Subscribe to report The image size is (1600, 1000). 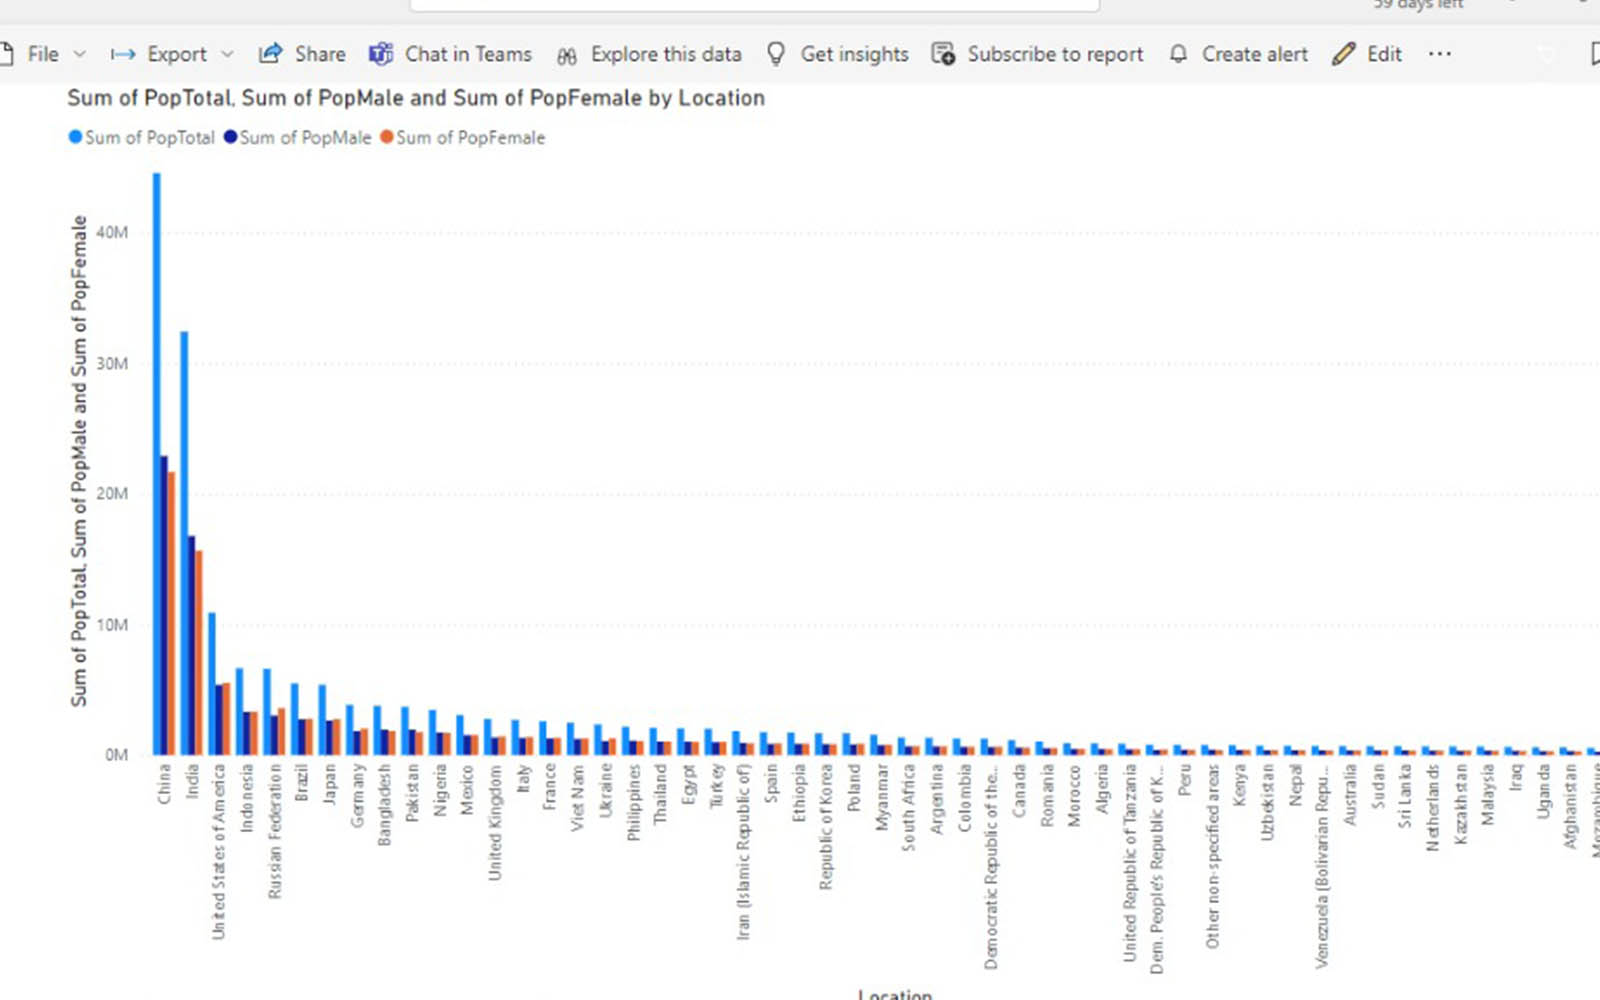point(1055,54)
